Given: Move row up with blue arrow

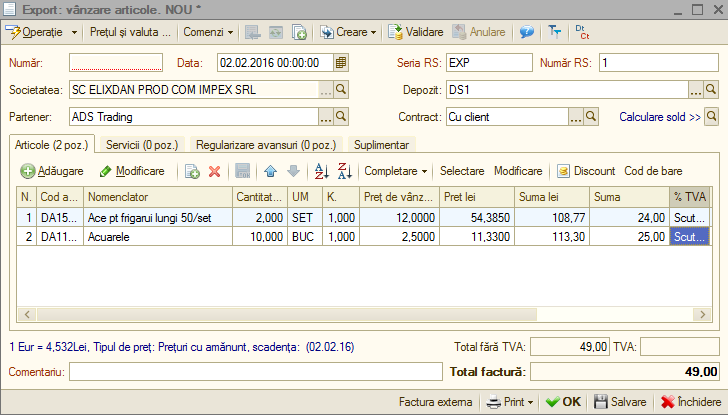Looking at the screenshot, I should 271,171.
